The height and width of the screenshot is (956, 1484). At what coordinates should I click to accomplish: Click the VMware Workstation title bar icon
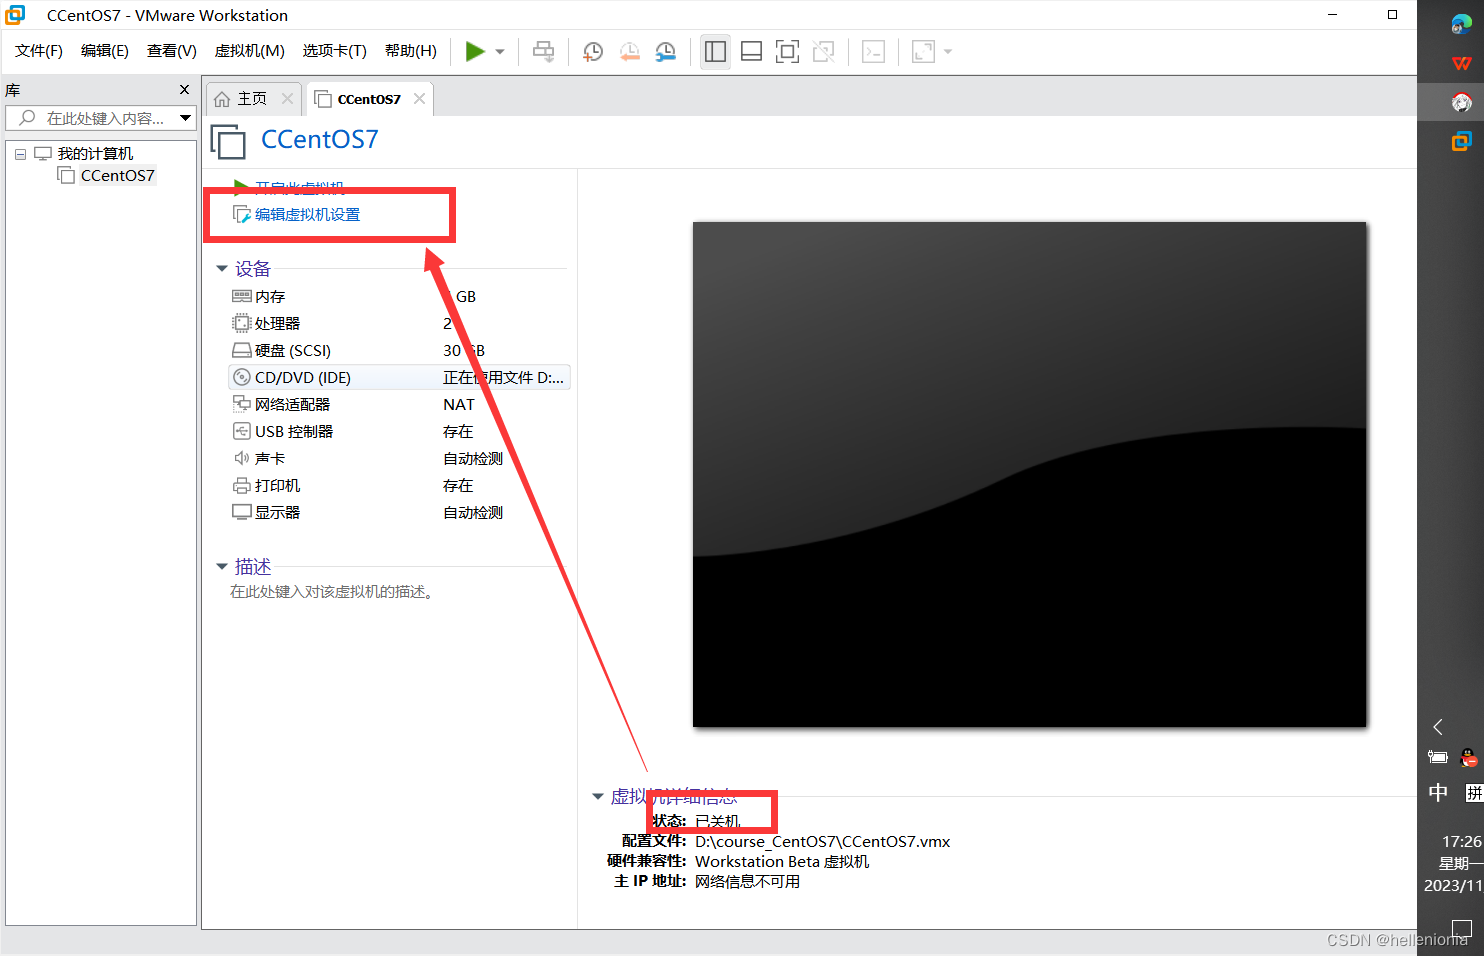(x=15, y=15)
